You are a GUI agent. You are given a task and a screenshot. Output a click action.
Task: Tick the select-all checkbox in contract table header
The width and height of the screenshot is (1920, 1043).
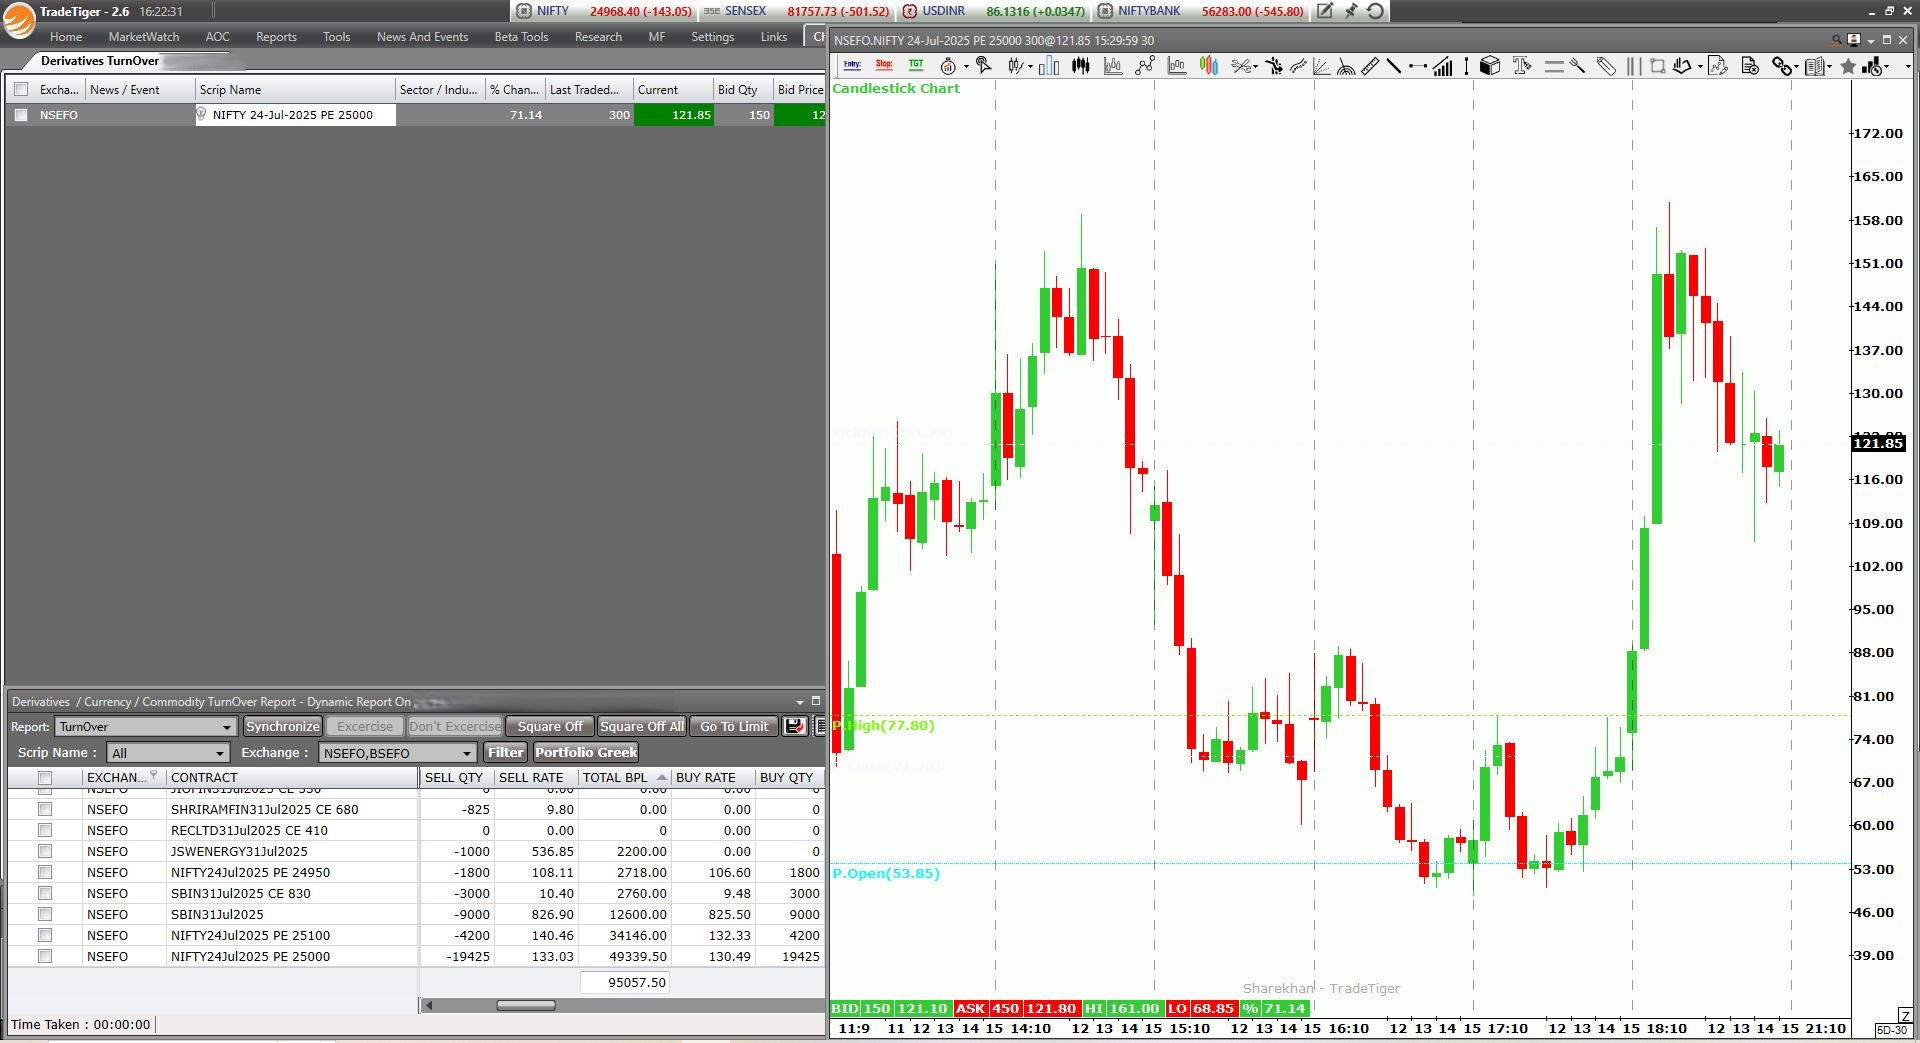pyautogui.click(x=45, y=777)
